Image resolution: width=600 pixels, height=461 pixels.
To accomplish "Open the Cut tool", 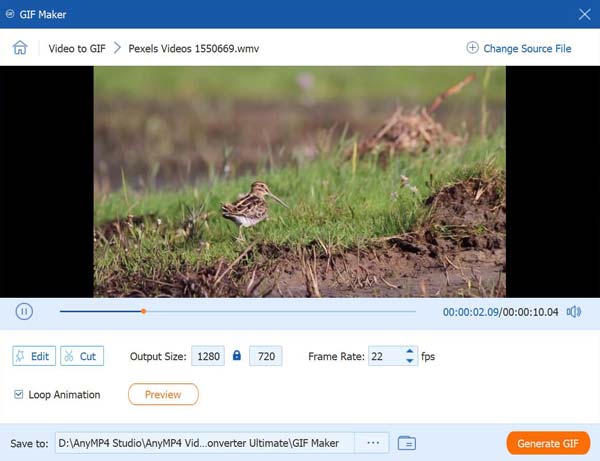I will pyautogui.click(x=81, y=356).
